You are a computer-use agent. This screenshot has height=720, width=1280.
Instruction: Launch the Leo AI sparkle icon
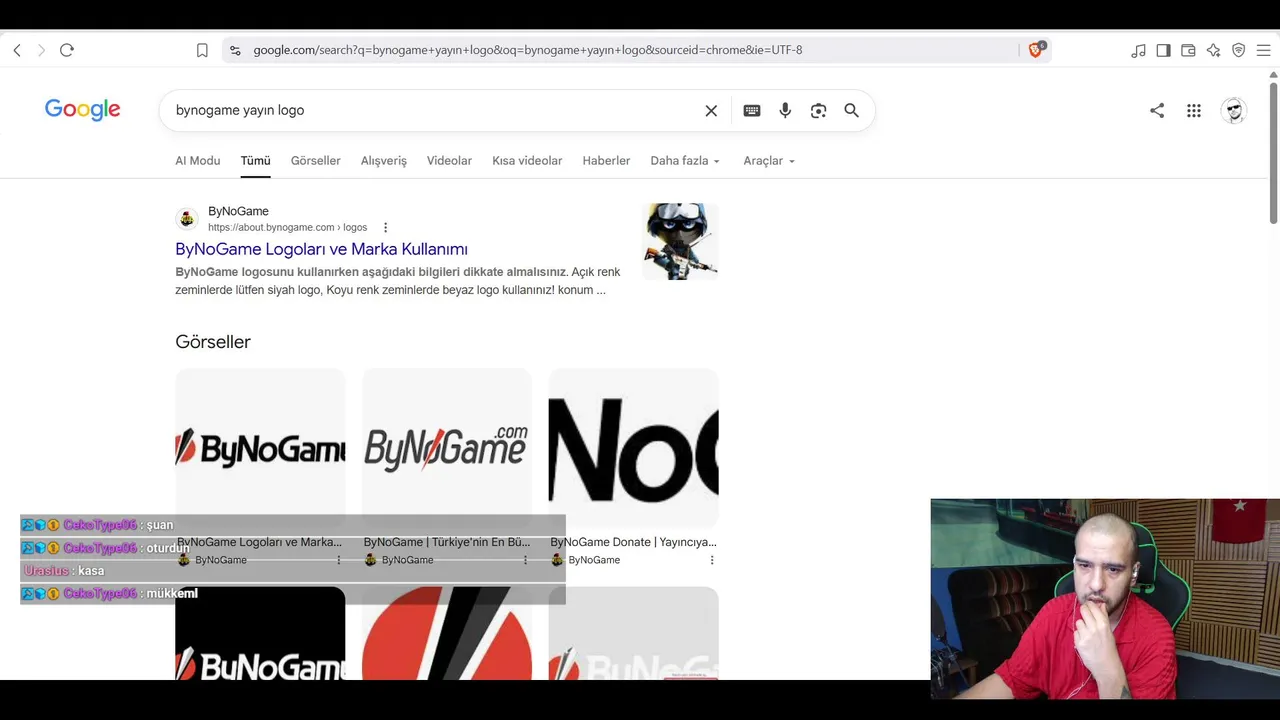tap(1213, 50)
